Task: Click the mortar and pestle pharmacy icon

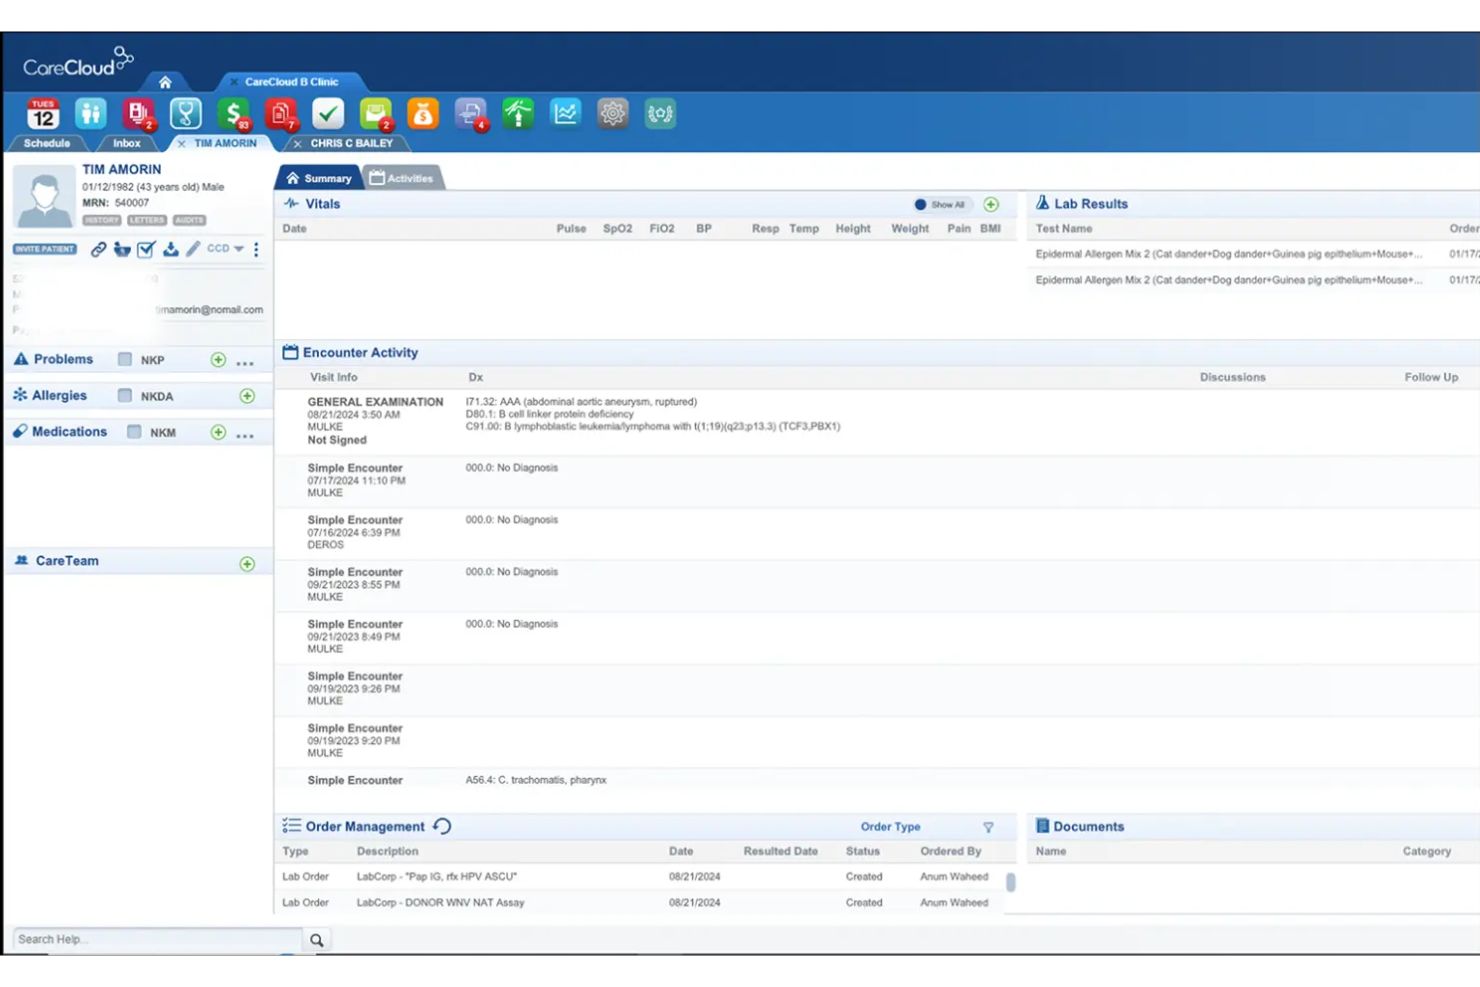Action: (x=122, y=249)
